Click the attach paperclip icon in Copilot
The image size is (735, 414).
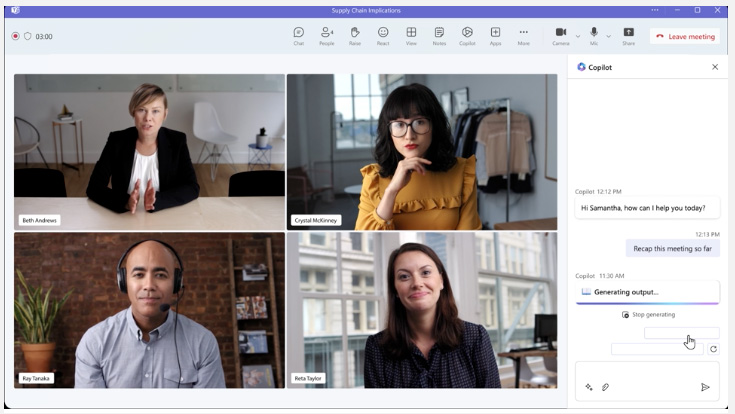coord(605,387)
